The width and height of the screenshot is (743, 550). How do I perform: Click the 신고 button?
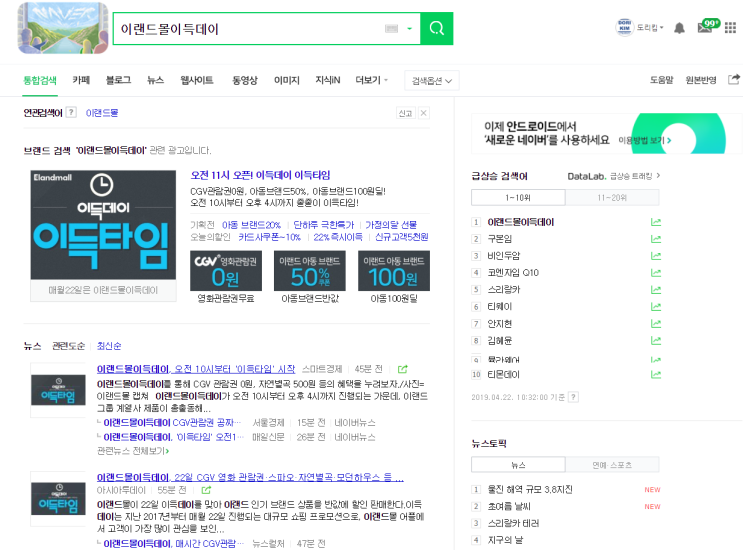[x=405, y=113]
